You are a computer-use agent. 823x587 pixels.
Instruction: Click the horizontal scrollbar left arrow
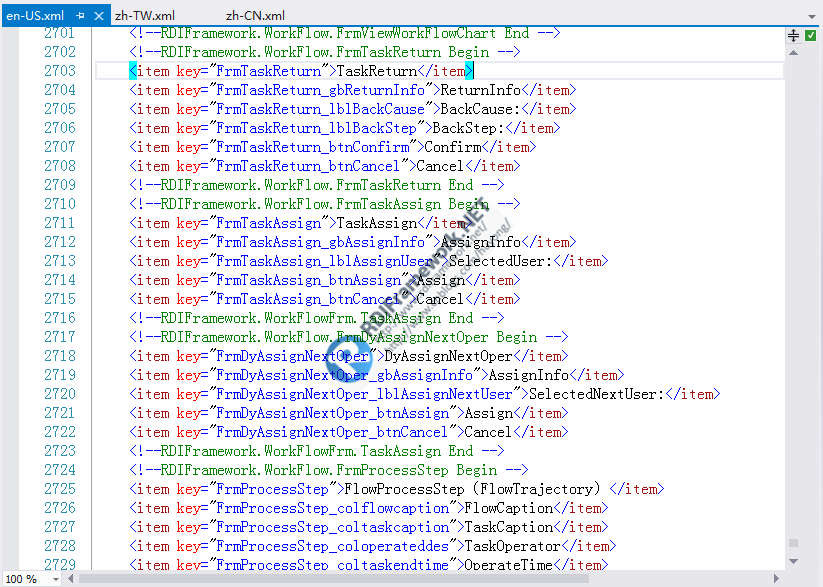point(70,579)
